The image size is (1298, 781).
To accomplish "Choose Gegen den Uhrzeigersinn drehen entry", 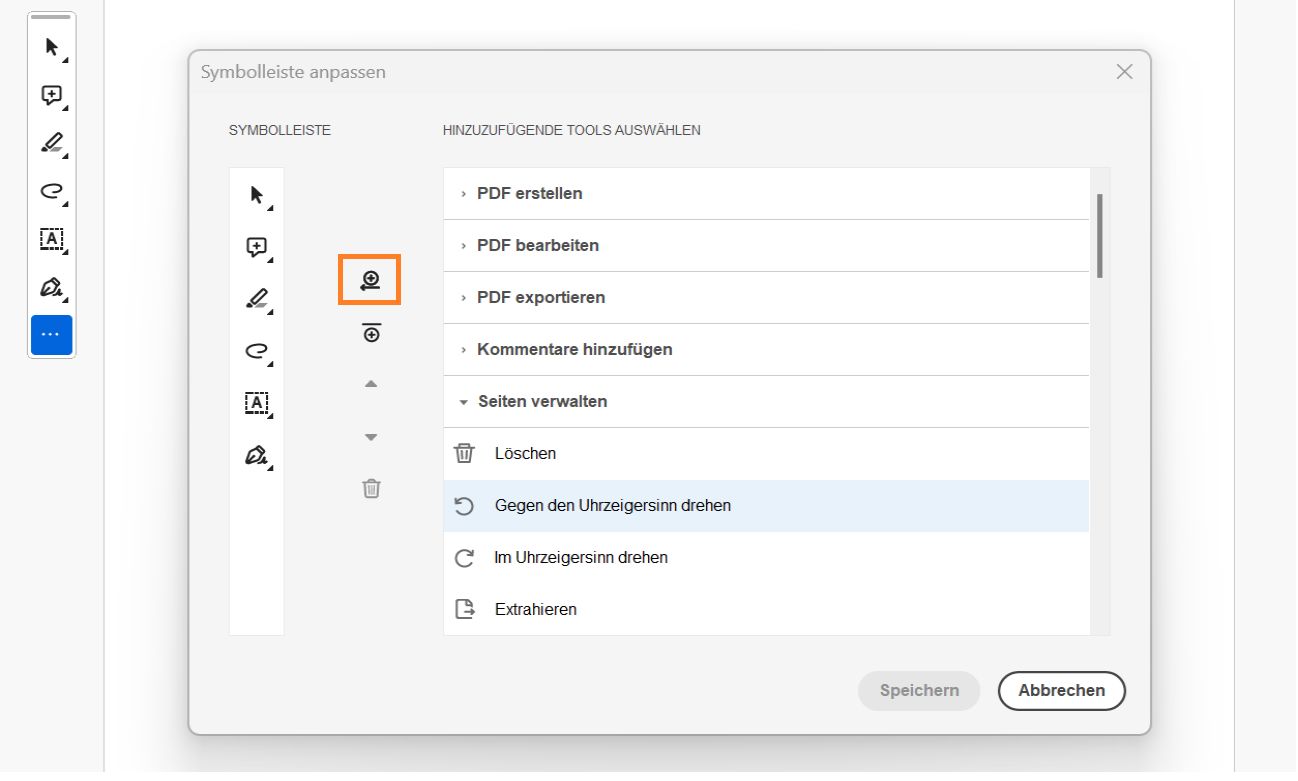I will [x=612, y=506].
